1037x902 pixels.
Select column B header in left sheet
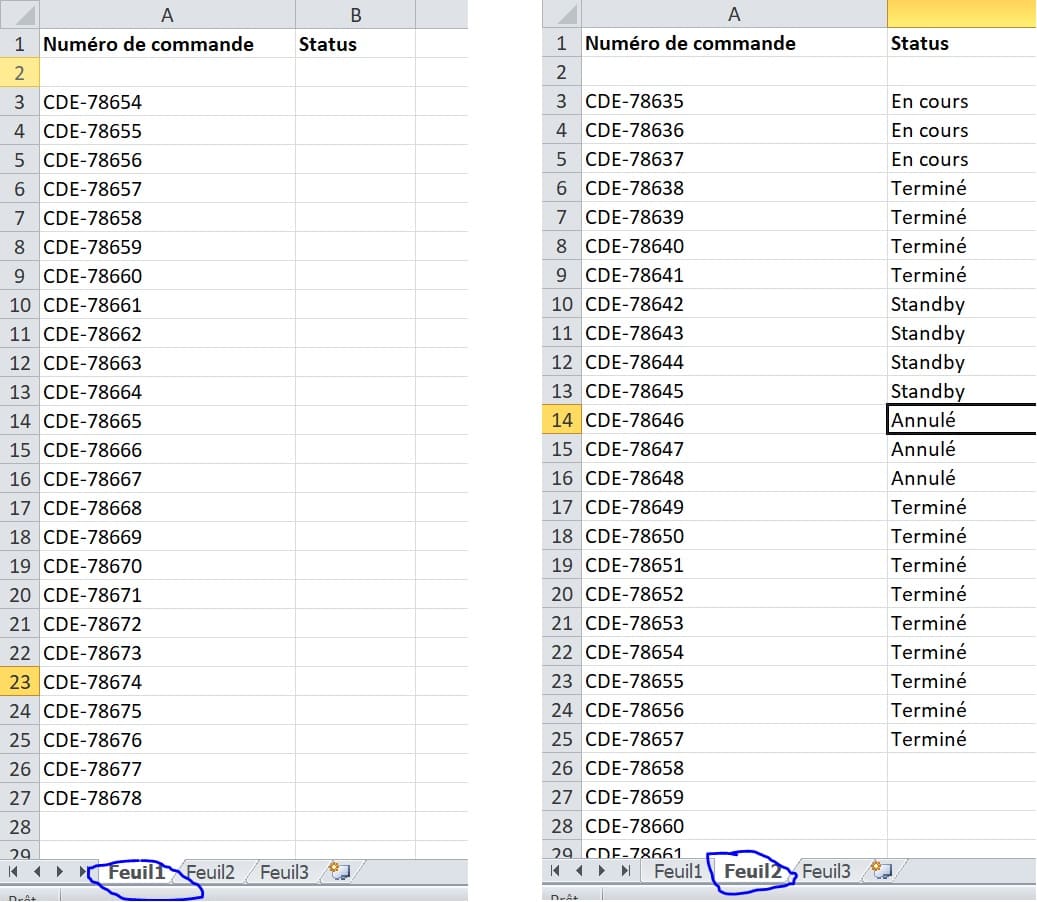click(x=355, y=15)
